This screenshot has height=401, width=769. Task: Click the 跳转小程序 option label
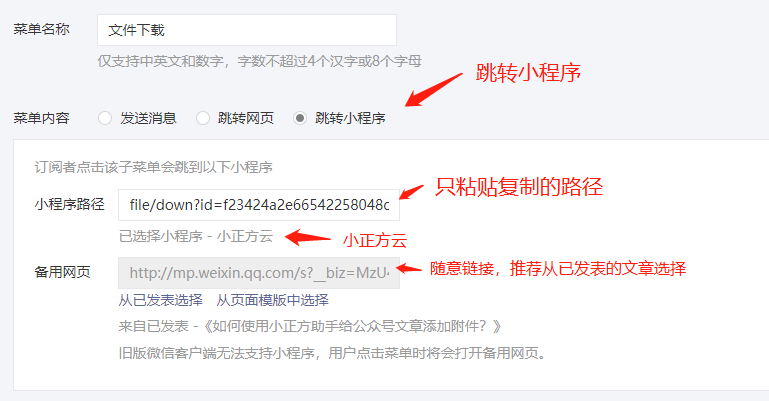coord(350,118)
